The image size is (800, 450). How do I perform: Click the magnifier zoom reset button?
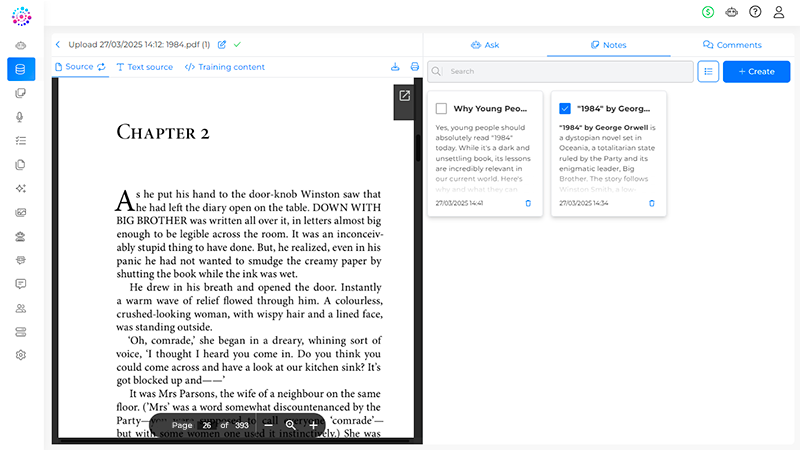290,424
